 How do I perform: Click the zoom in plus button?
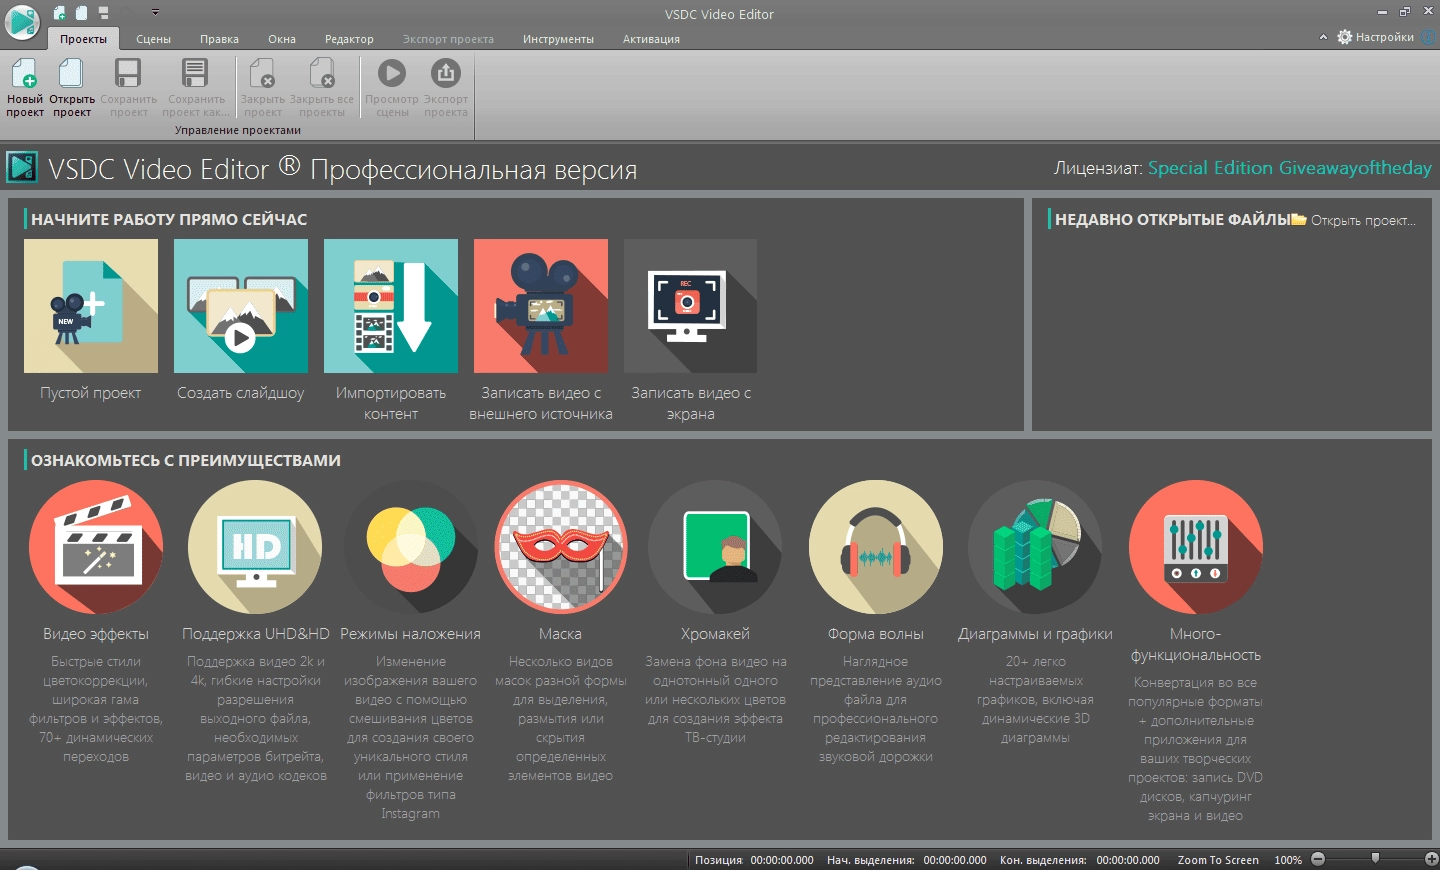point(1431,859)
